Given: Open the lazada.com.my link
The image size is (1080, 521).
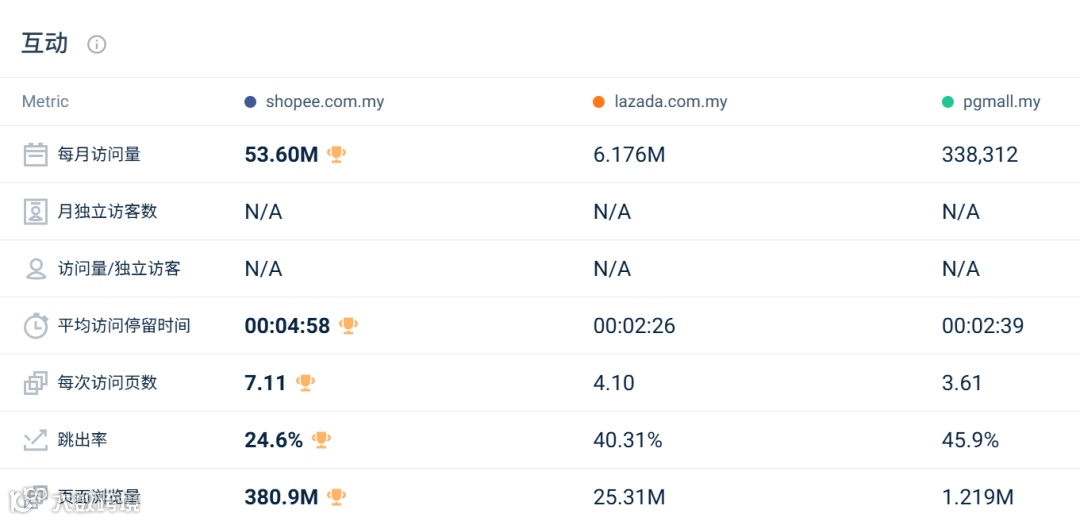Looking at the screenshot, I should (x=671, y=102).
